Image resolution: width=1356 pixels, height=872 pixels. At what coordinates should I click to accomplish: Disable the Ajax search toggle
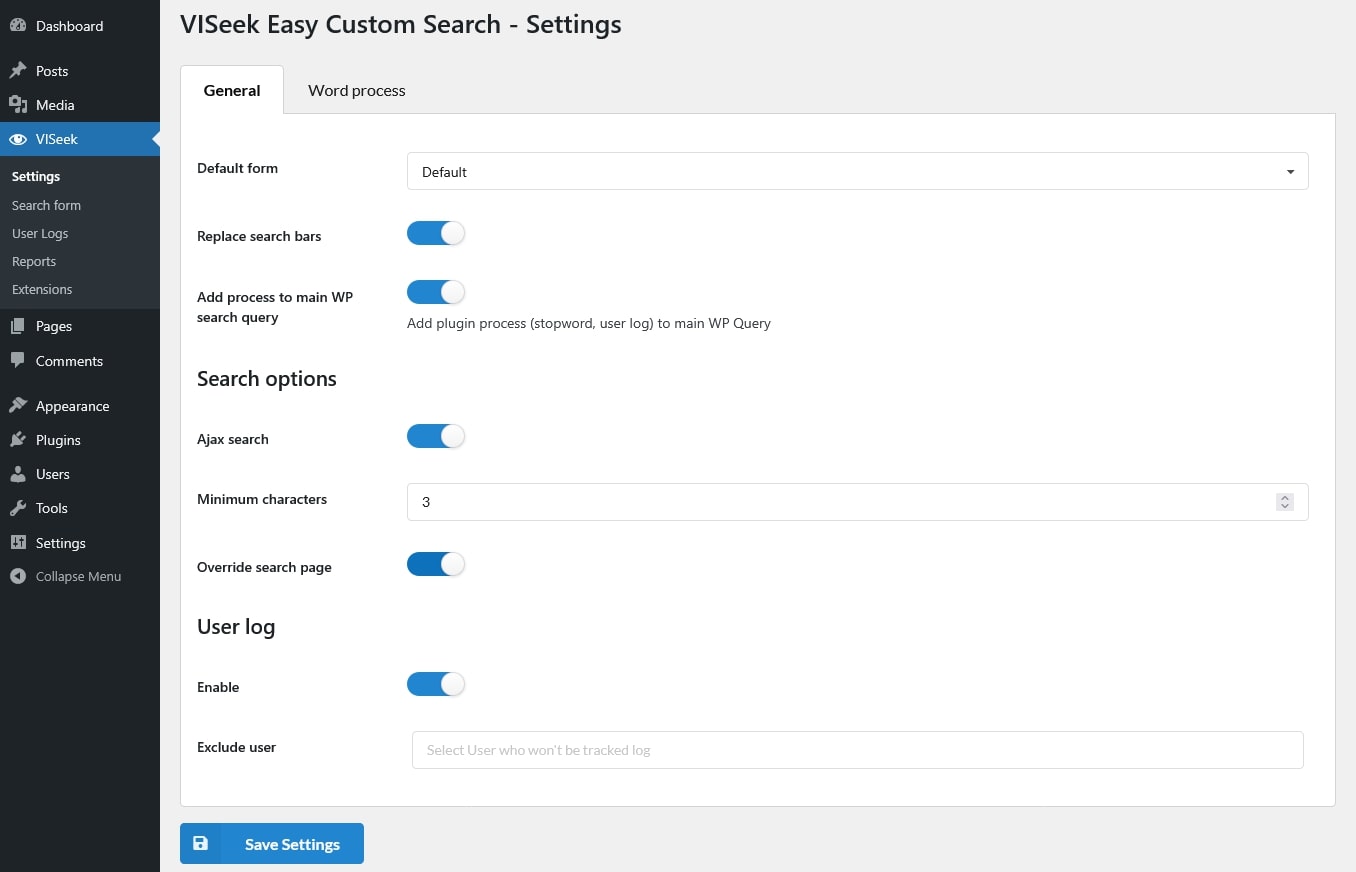pos(436,437)
